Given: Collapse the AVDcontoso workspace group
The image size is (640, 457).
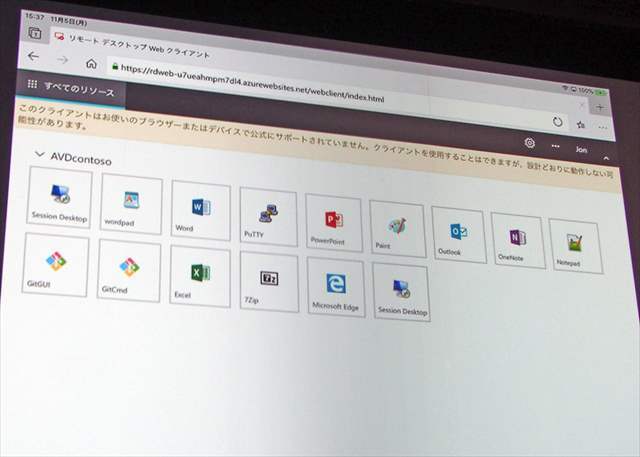Looking at the screenshot, I should [40, 154].
